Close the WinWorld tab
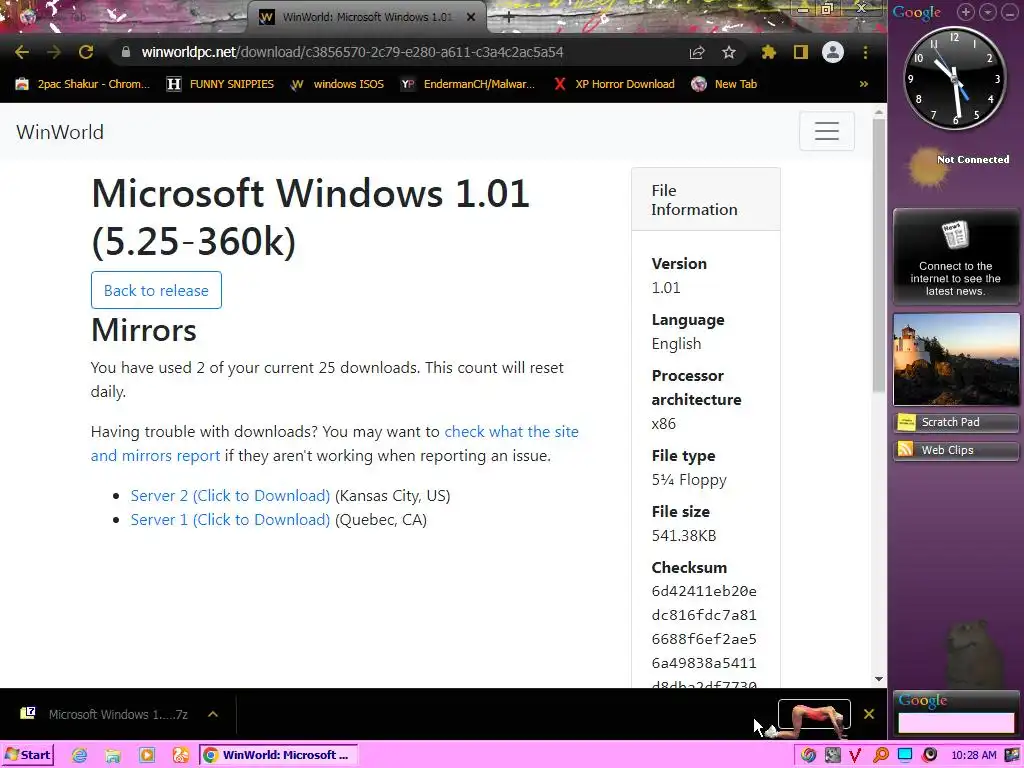1024x768 pixels. coord(471,17)
